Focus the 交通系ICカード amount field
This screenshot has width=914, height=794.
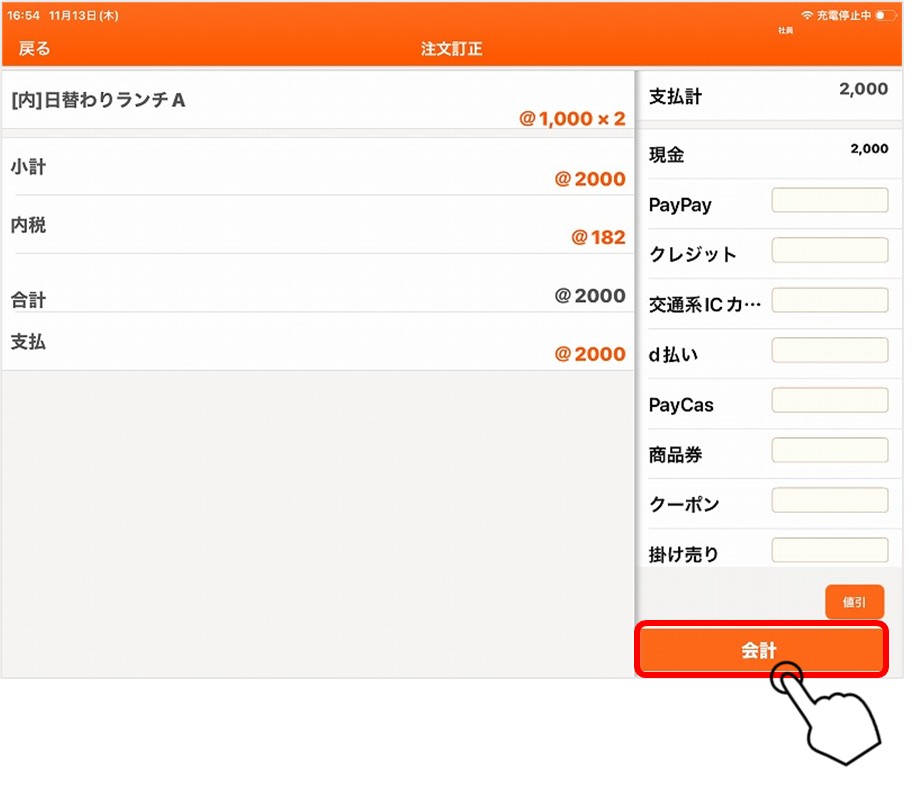tap(829, 301)
